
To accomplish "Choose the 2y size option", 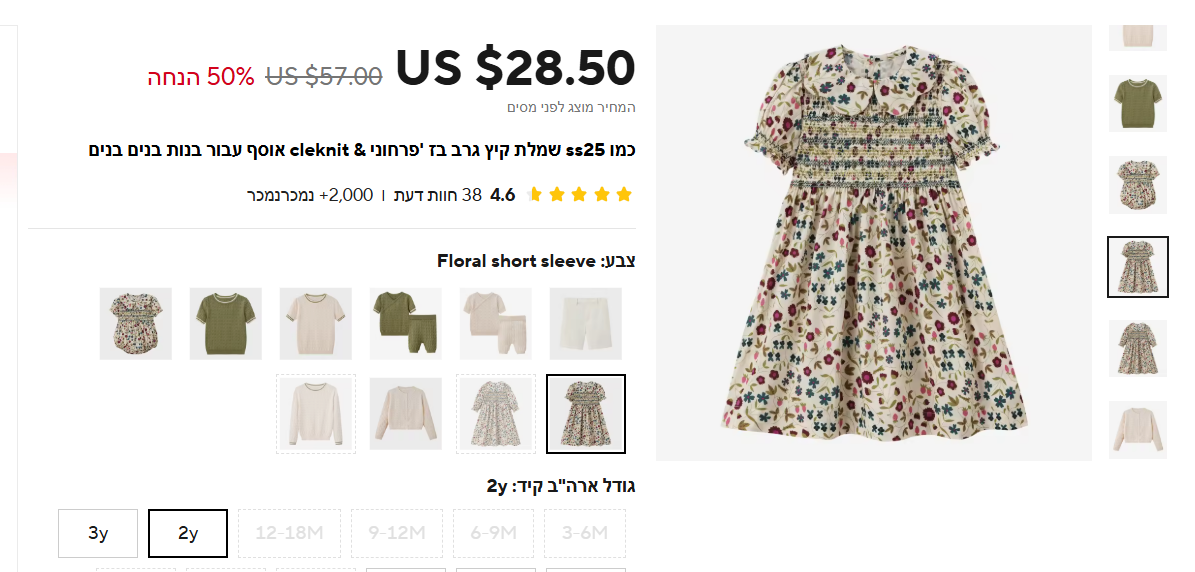I will tap(188, 533).
